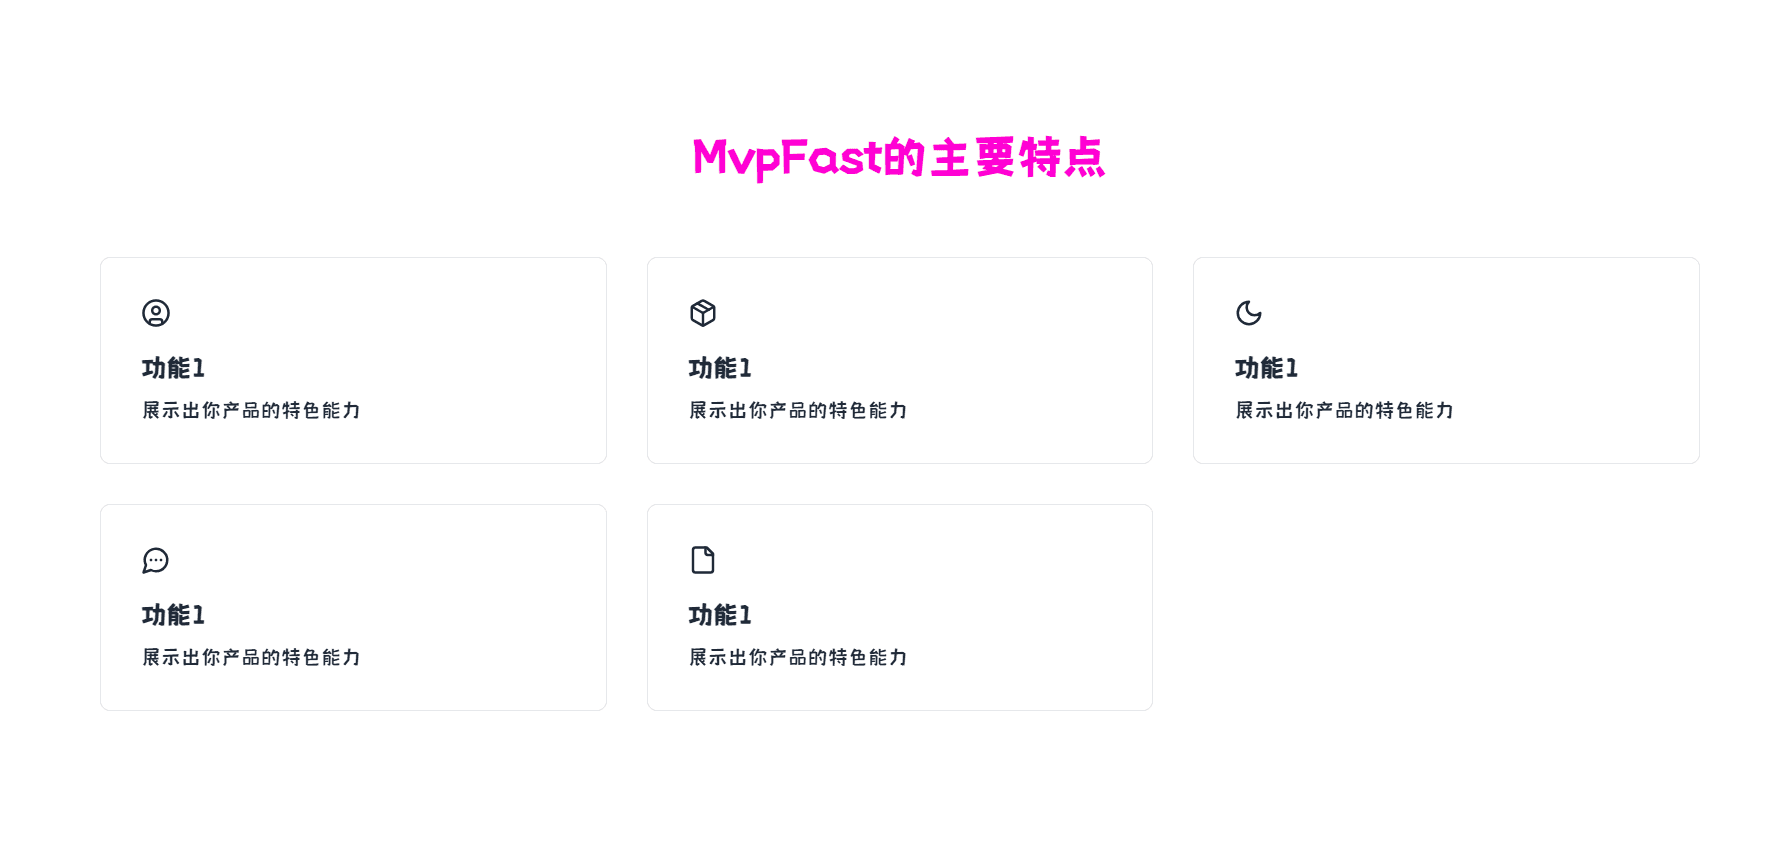
Task: Select the 功能1 title below the box icon
Action: point(720,368)
